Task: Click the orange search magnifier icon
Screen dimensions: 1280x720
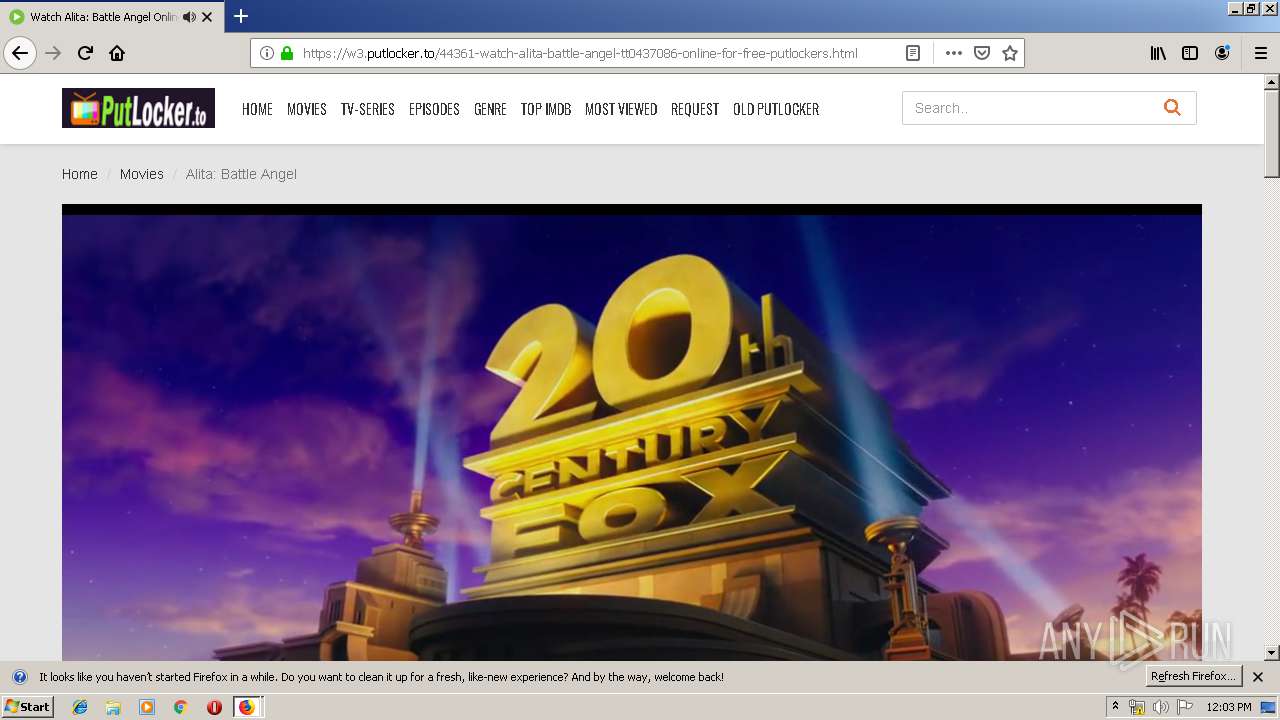Action: [1172, 108]
